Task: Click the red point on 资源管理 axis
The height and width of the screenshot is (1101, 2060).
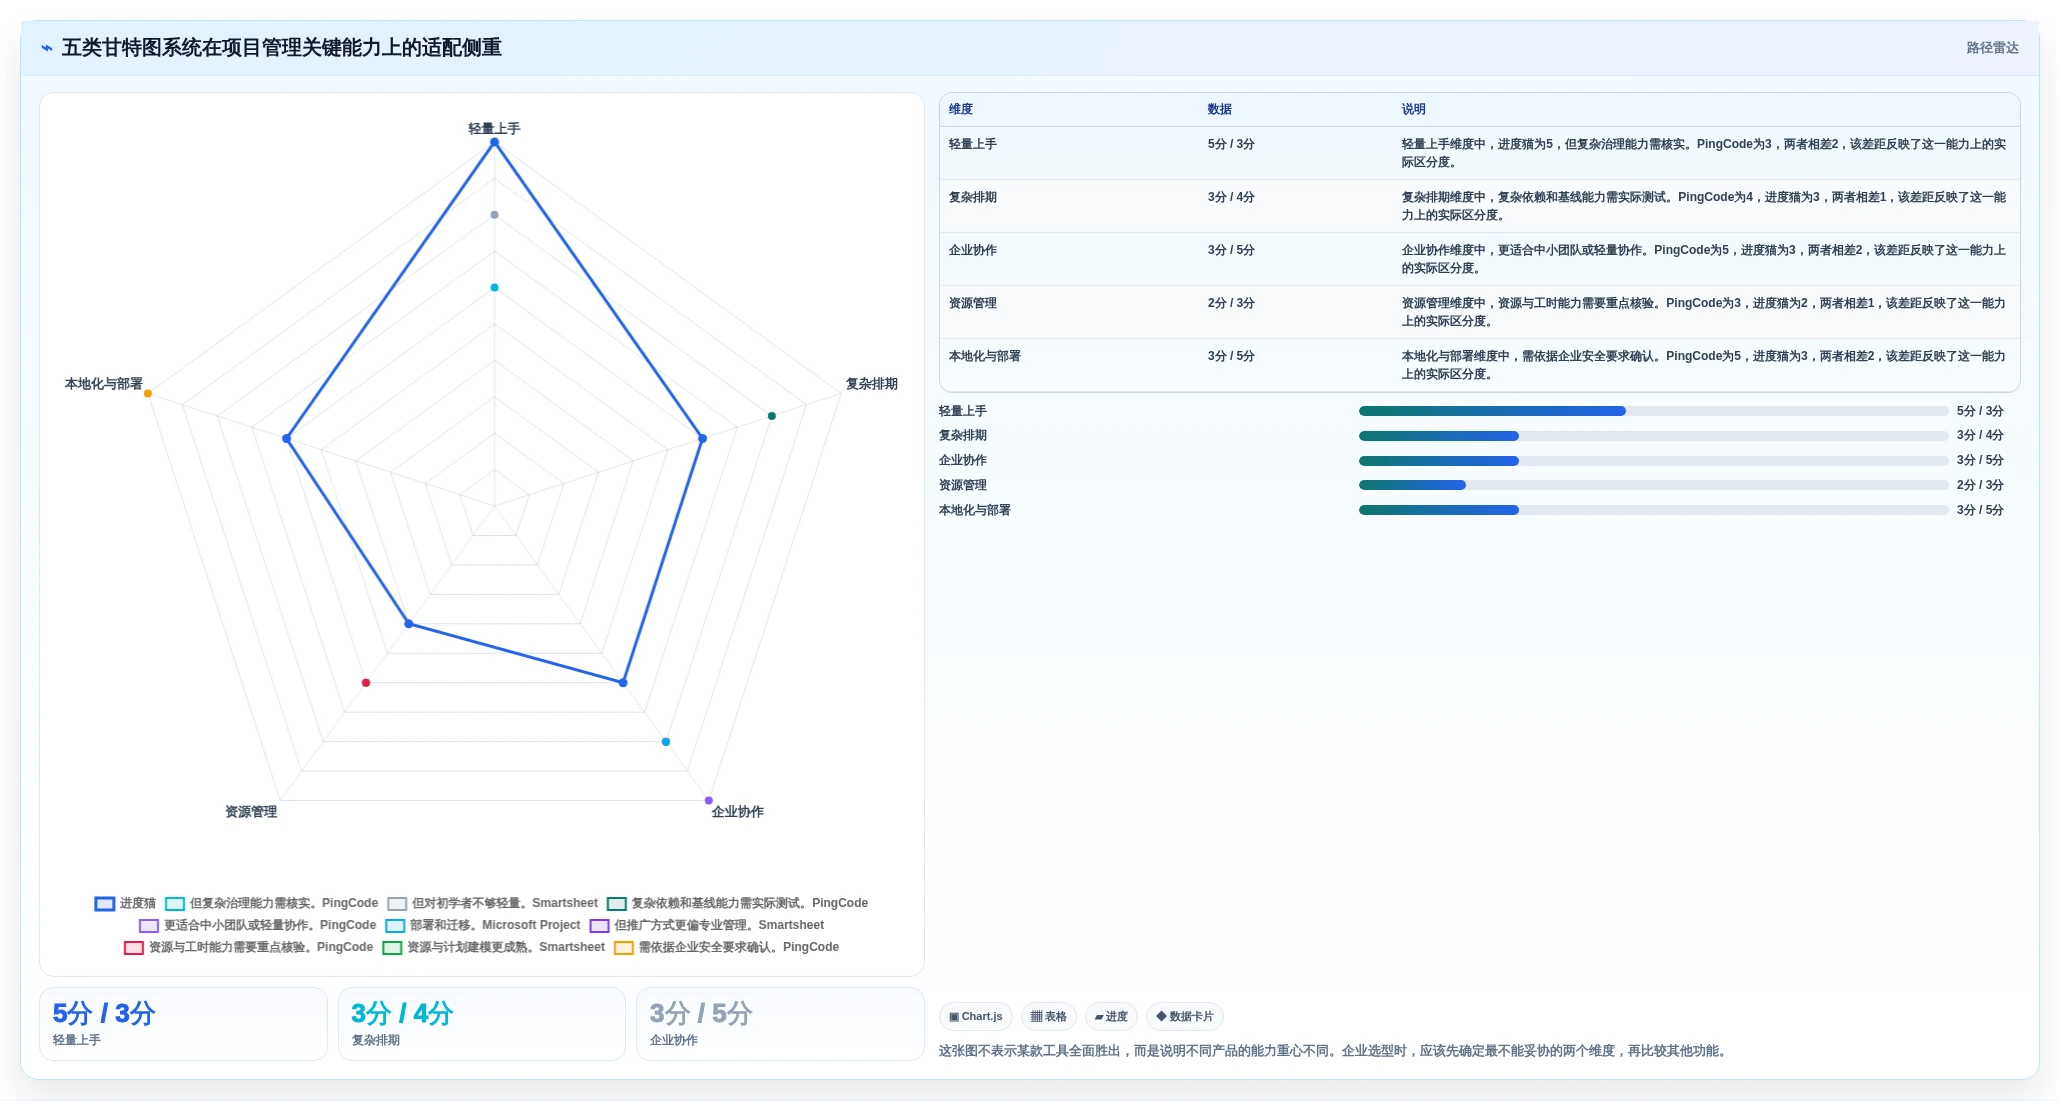Action: (366, 683)
